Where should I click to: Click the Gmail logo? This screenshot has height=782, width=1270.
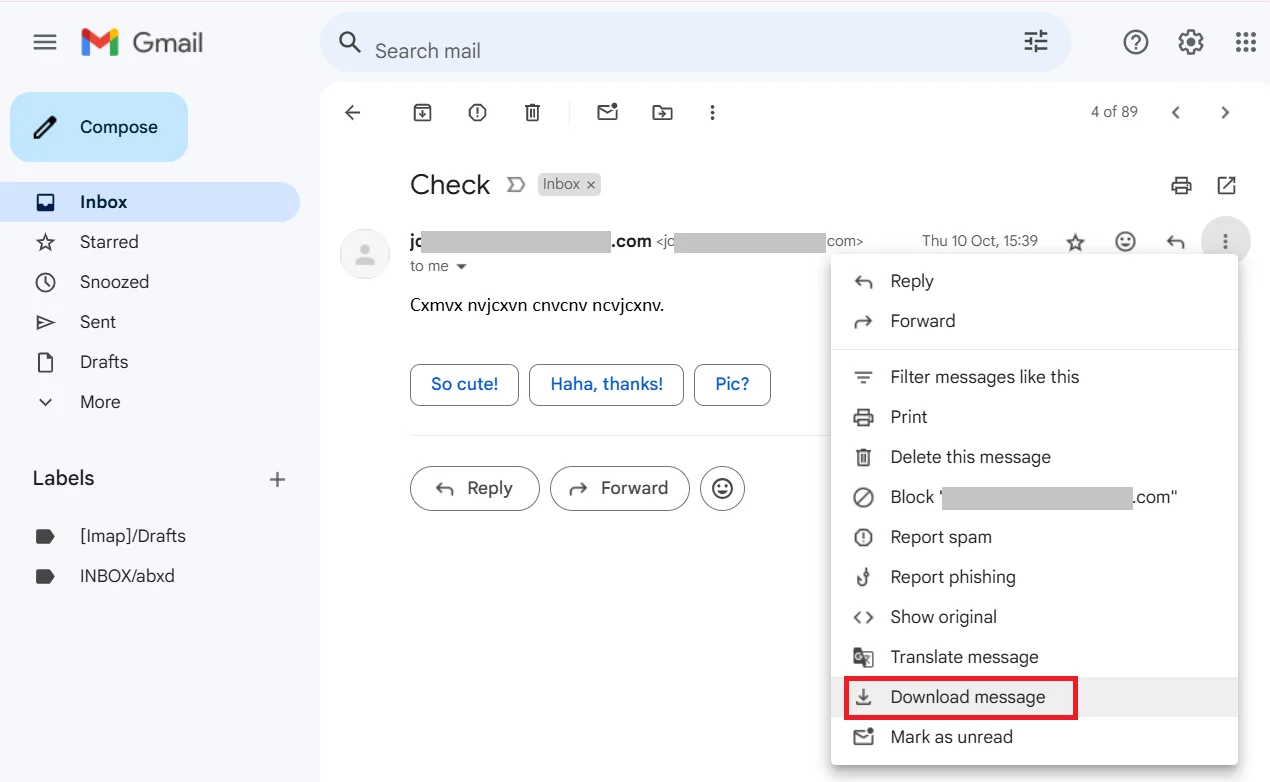(142, 42)
